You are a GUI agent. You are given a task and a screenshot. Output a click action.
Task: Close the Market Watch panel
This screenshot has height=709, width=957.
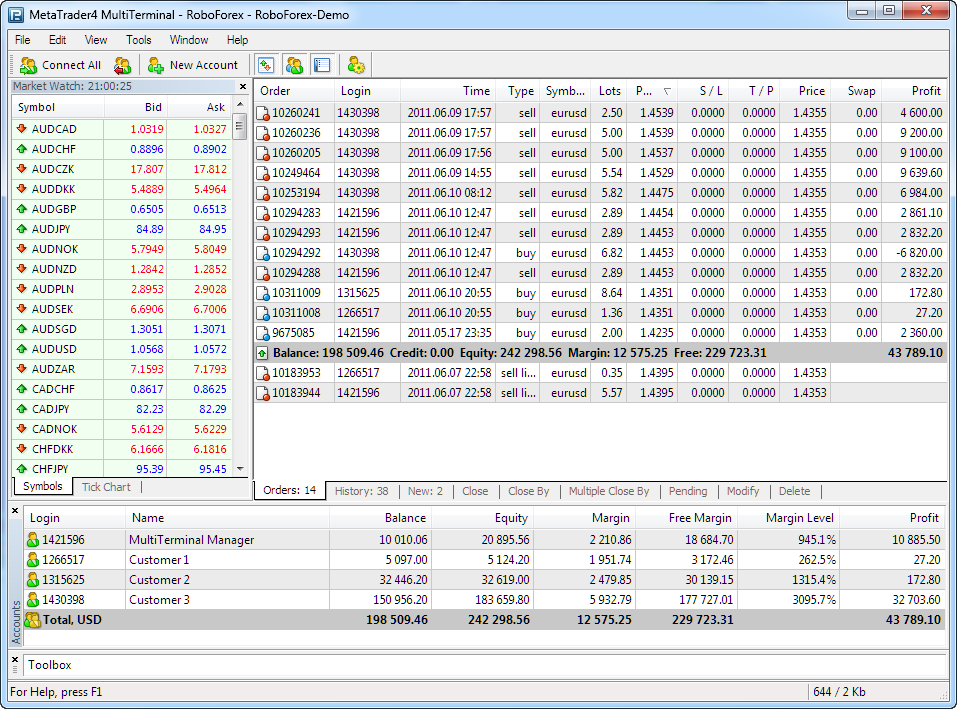(242, 87)
